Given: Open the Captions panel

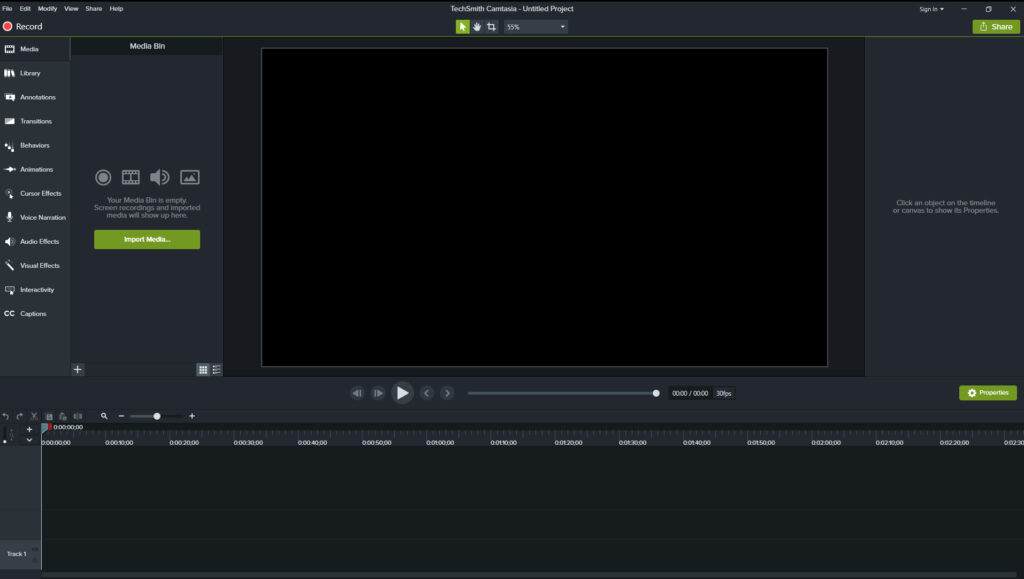Looking at the screenshot, I should click(x=35, y=314).
